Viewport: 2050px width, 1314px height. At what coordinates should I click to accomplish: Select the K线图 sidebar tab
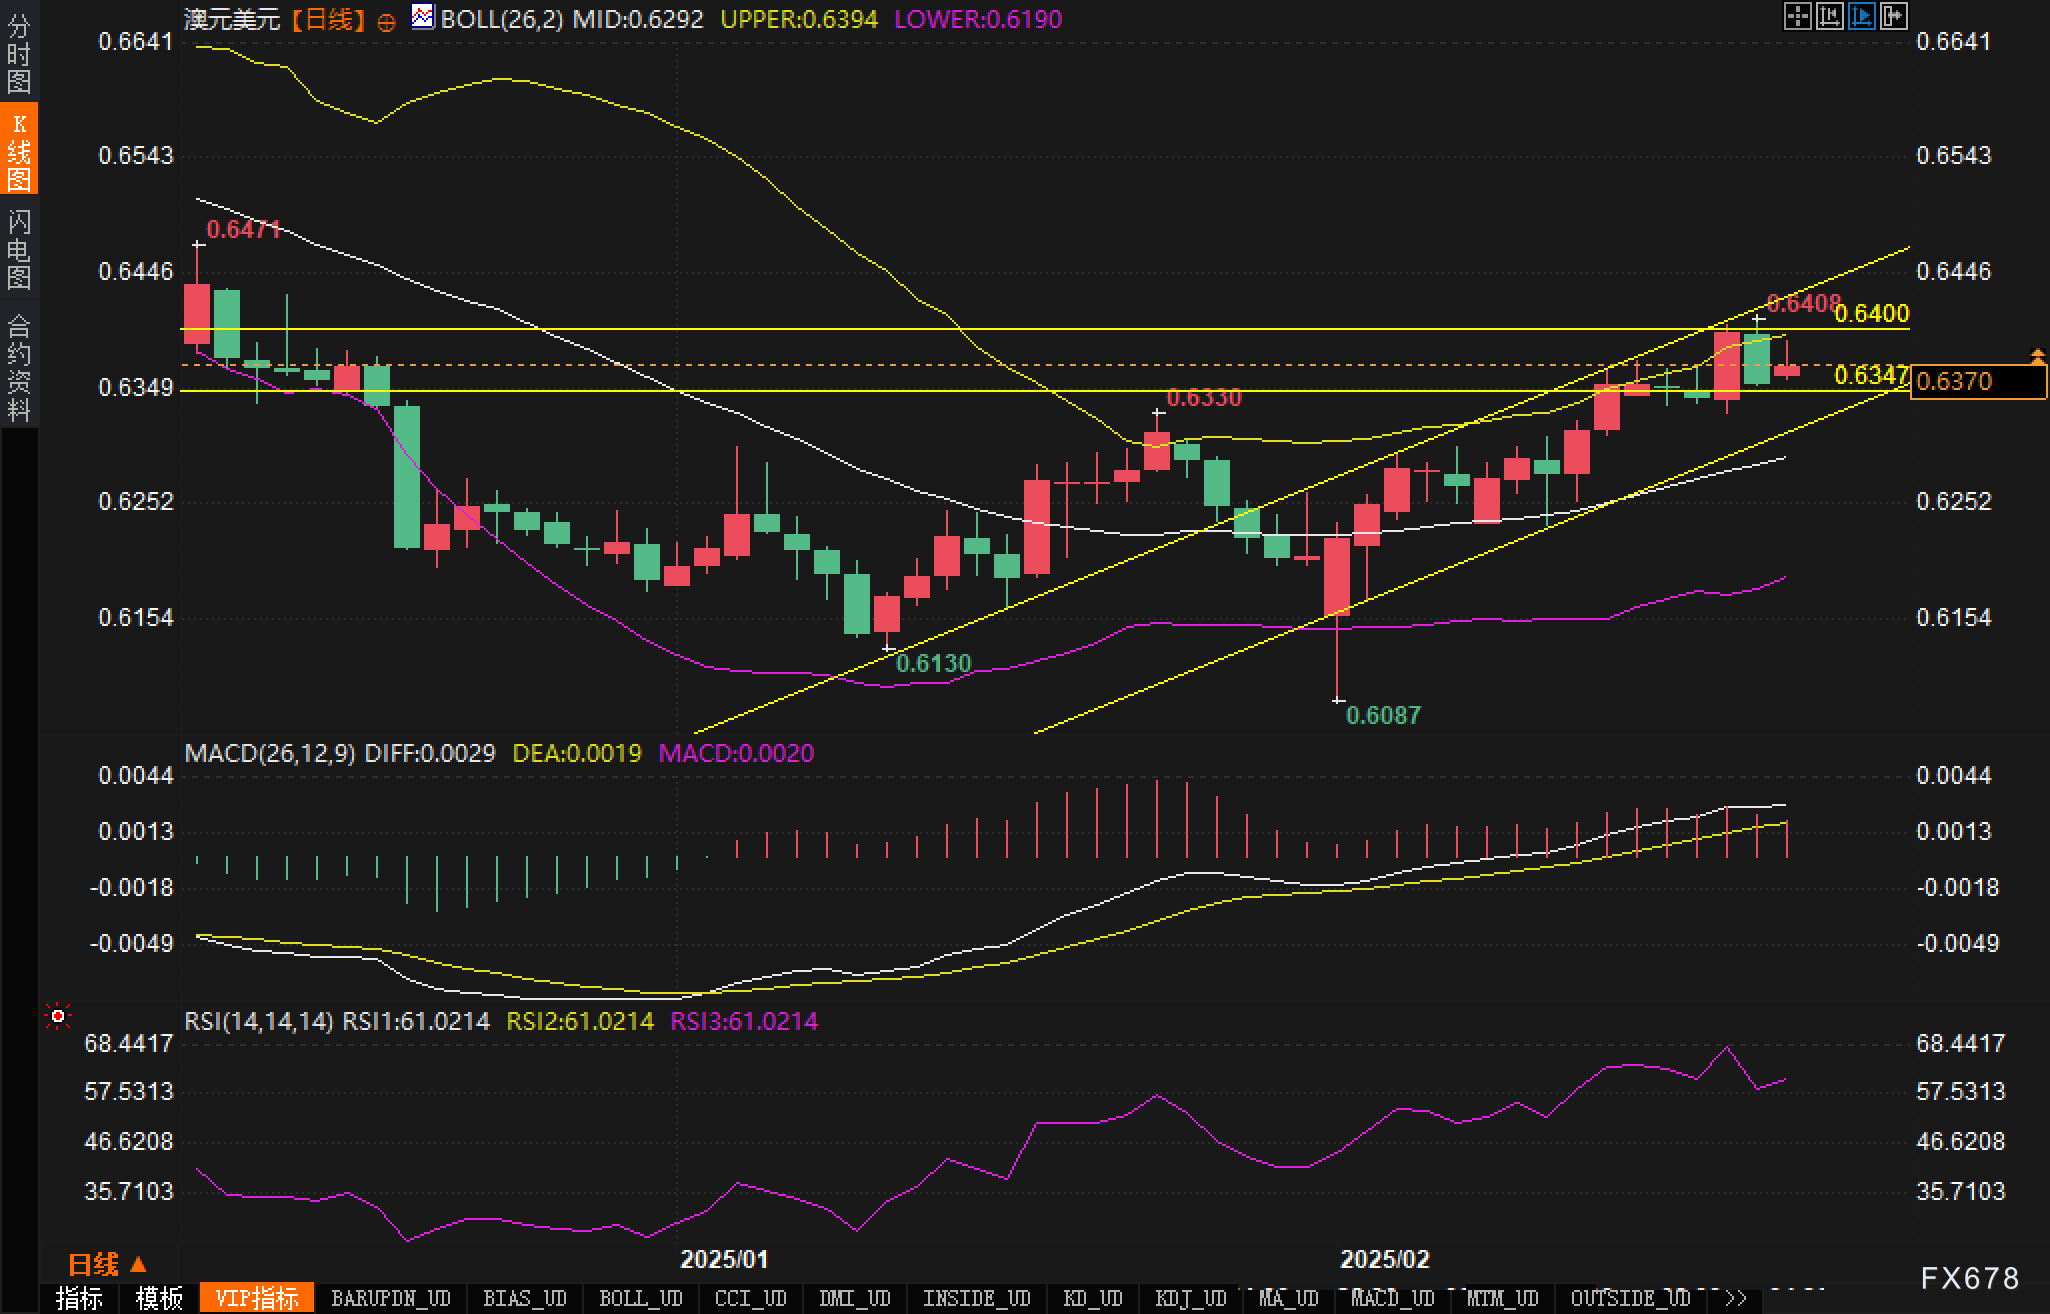[x=19, y=151]
